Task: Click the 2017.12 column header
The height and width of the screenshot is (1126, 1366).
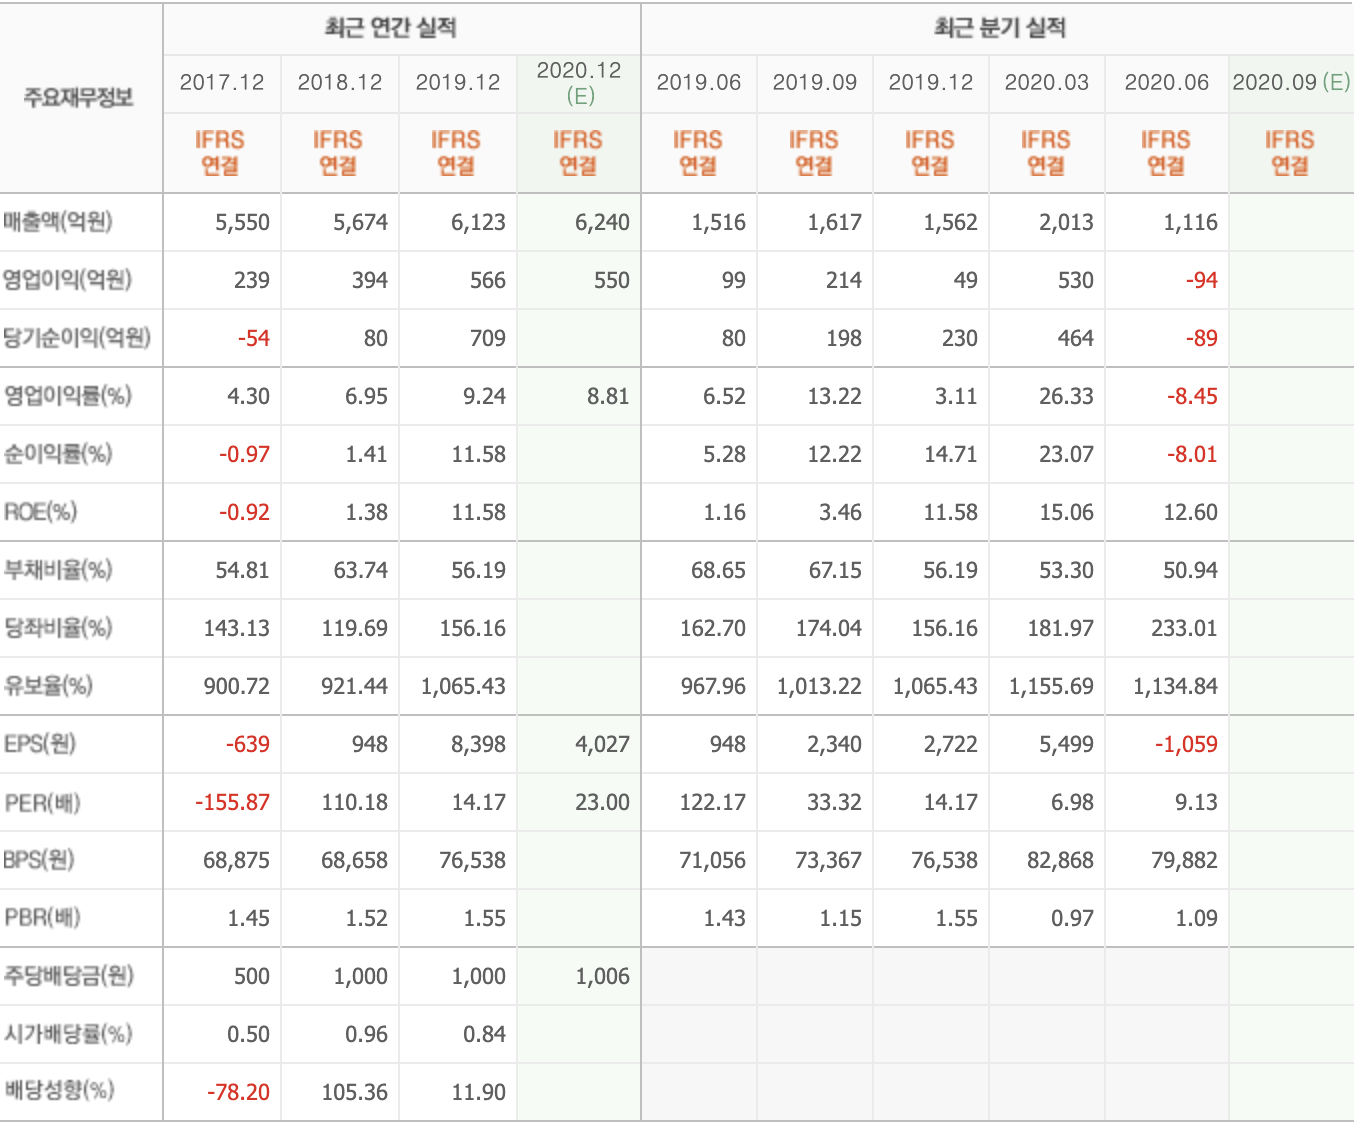Action: [x=222, y=82]
